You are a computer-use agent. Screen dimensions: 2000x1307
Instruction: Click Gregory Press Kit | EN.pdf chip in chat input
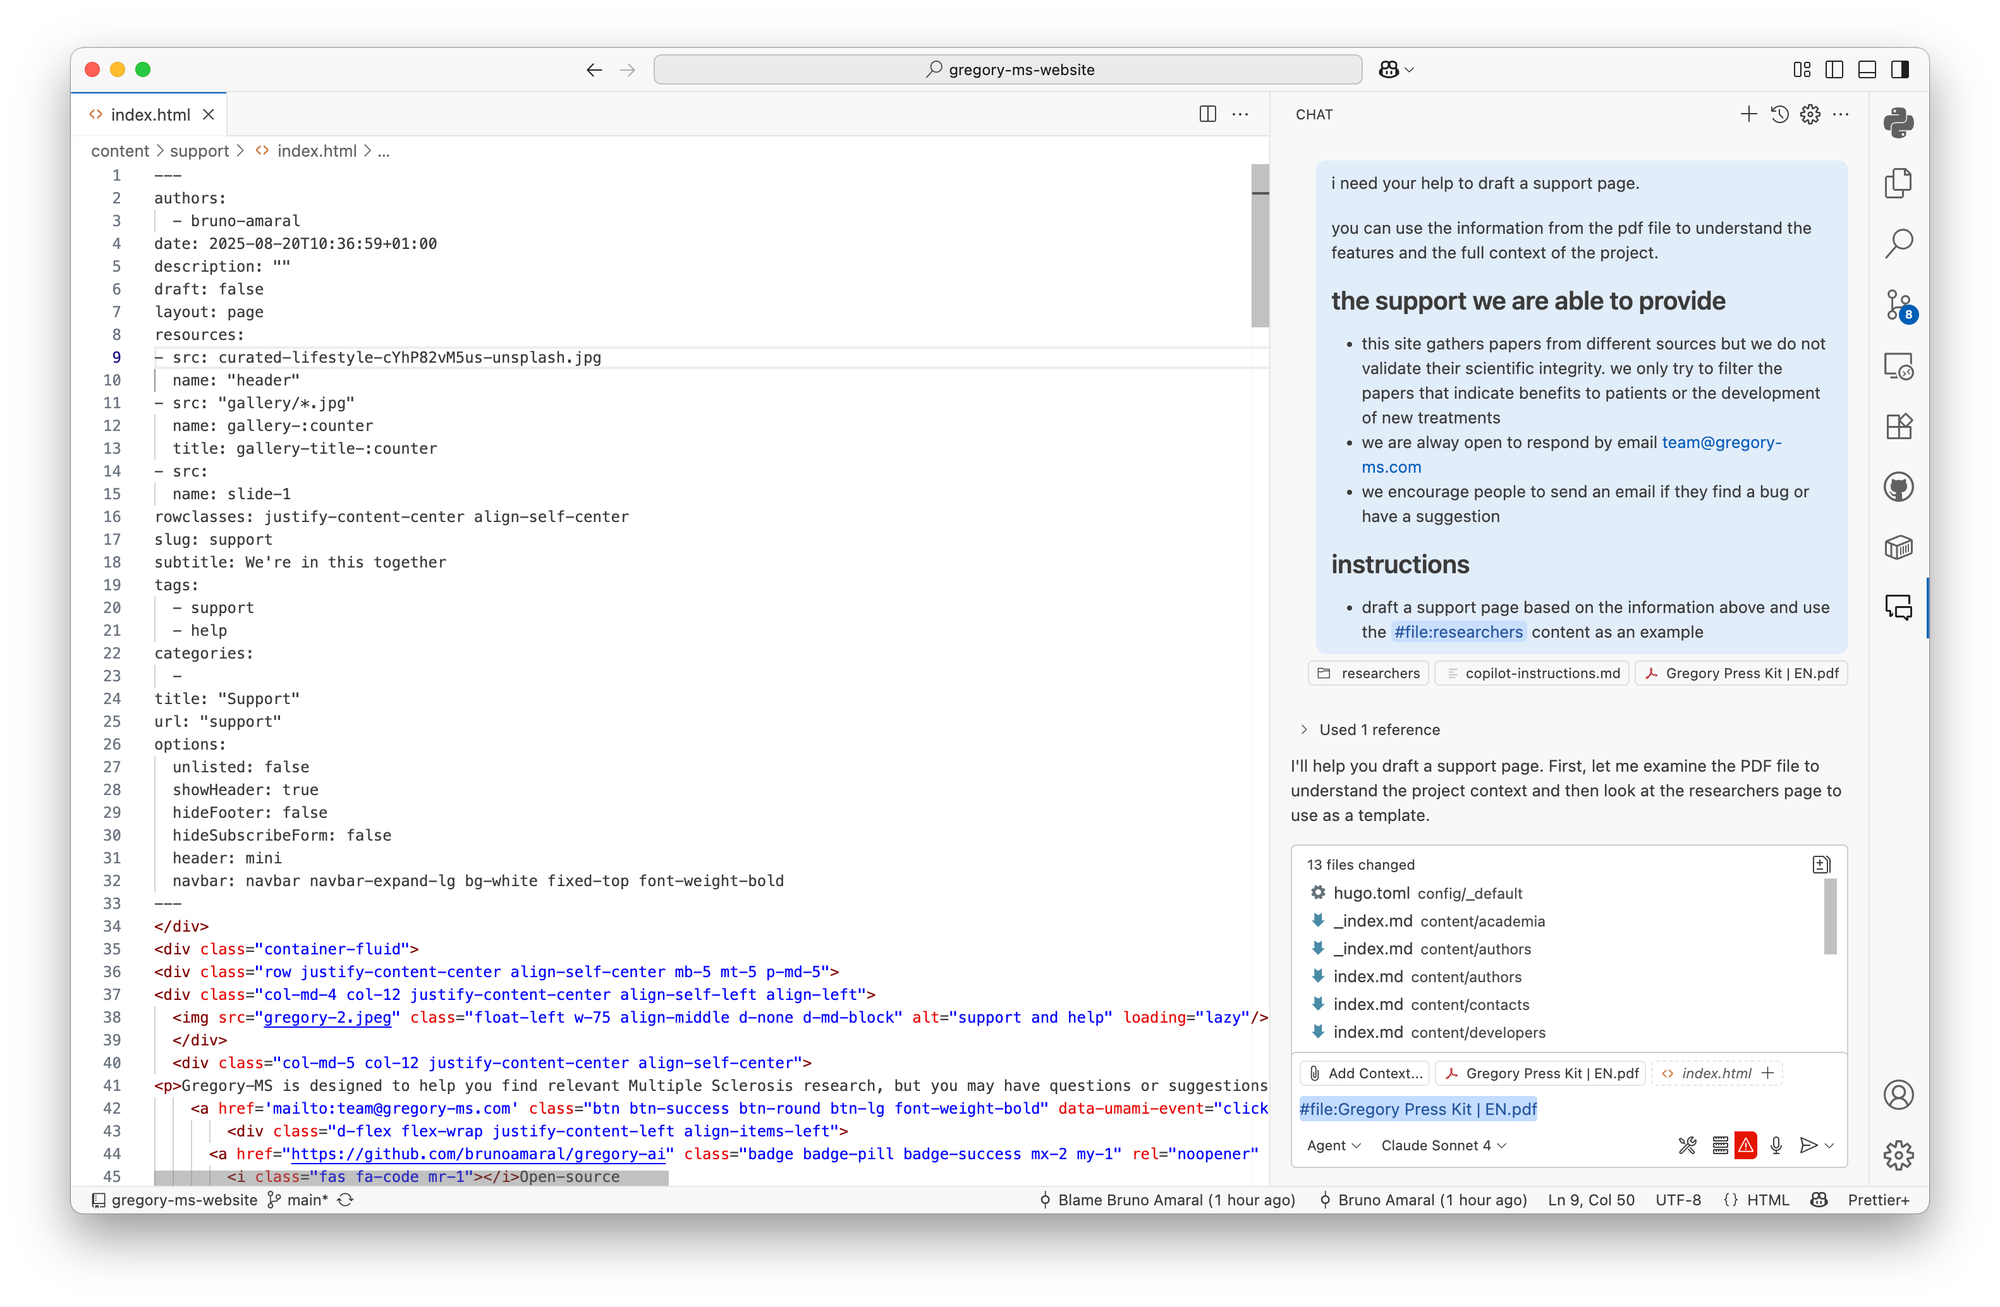click(x=1541, y=1074)
